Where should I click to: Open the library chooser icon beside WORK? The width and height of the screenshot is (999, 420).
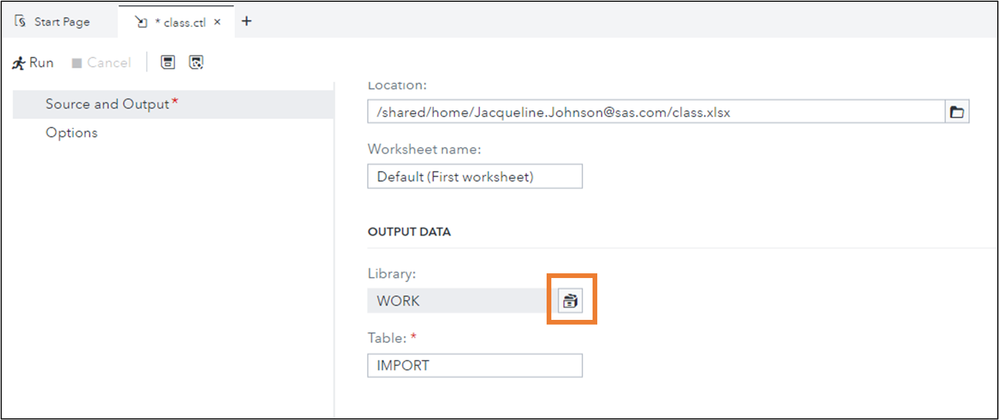[x=570, y=301]
